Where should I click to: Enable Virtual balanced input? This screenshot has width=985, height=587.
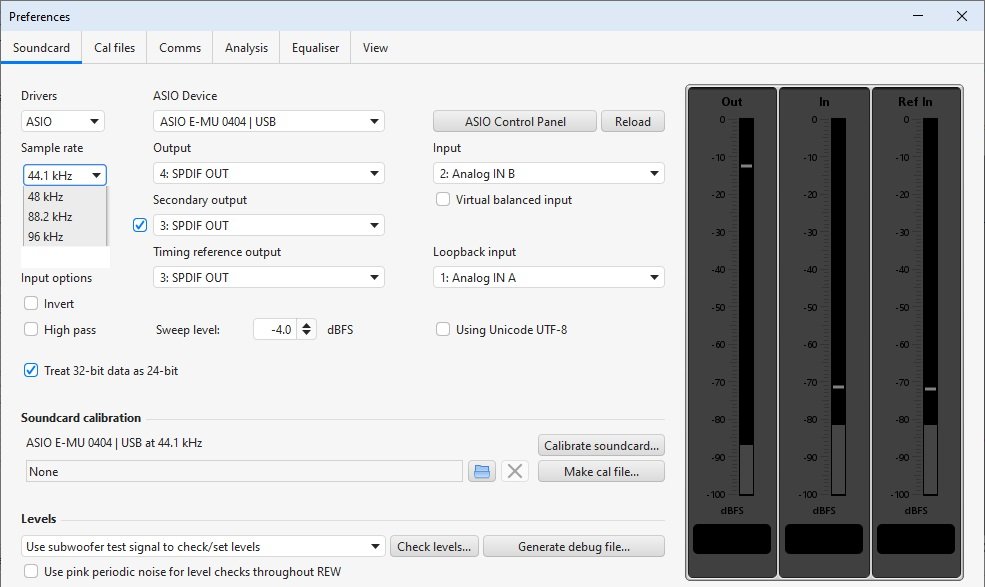[443, 199]
